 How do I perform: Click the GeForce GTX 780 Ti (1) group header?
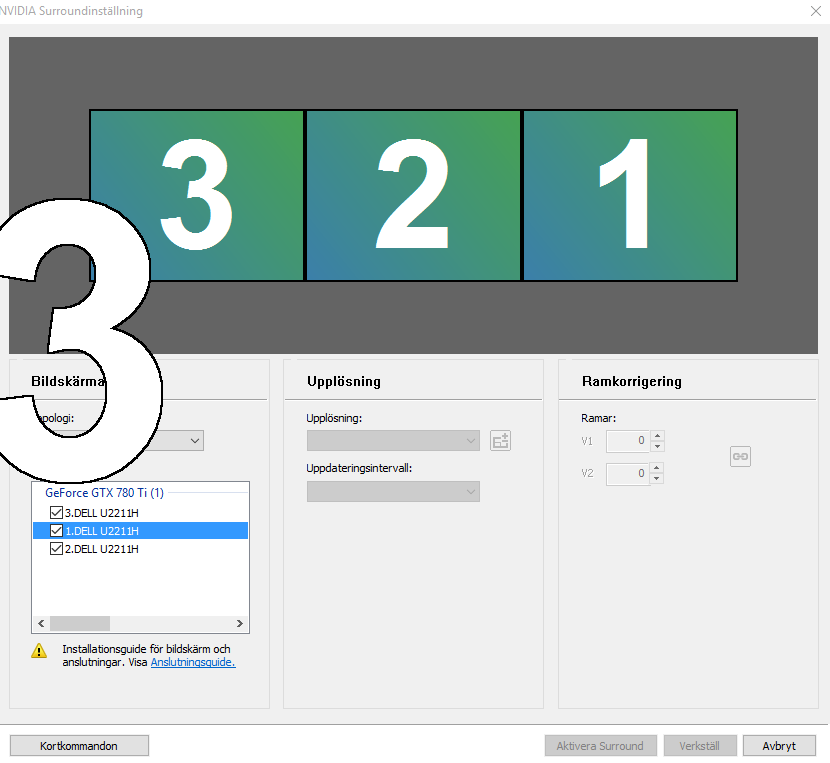(104, 492)
